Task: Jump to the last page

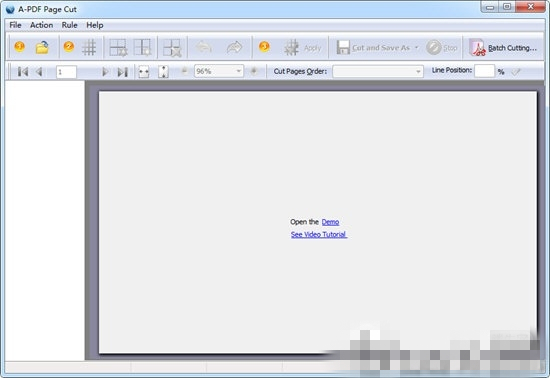Action: (122, 72)
